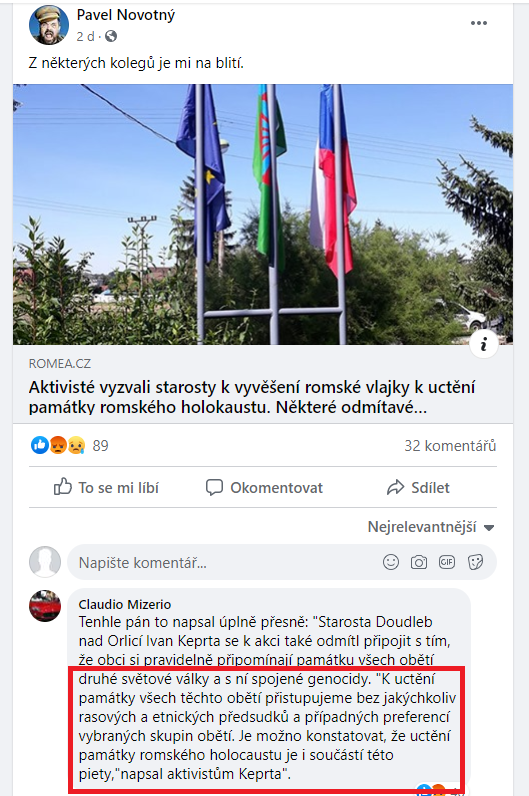Open Pavel Novotný's profile name
The image size is (529, 796).
coord(125,15)
